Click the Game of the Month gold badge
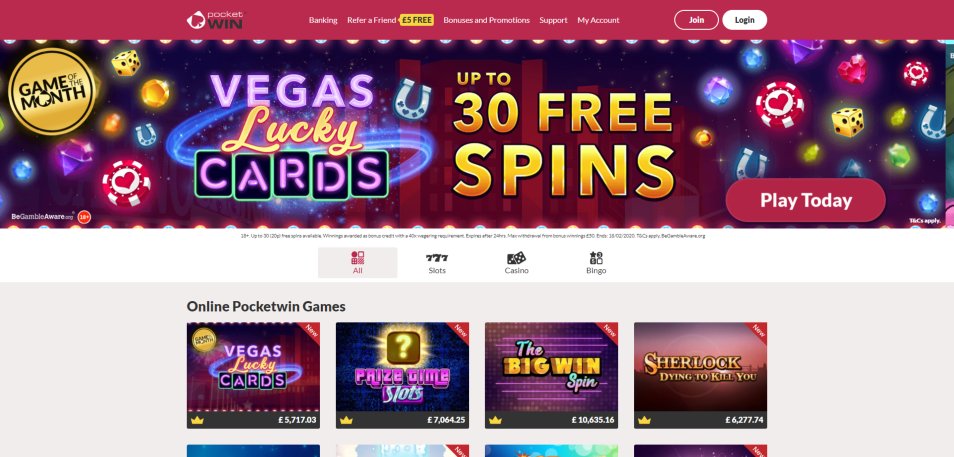 coord(52,91)
